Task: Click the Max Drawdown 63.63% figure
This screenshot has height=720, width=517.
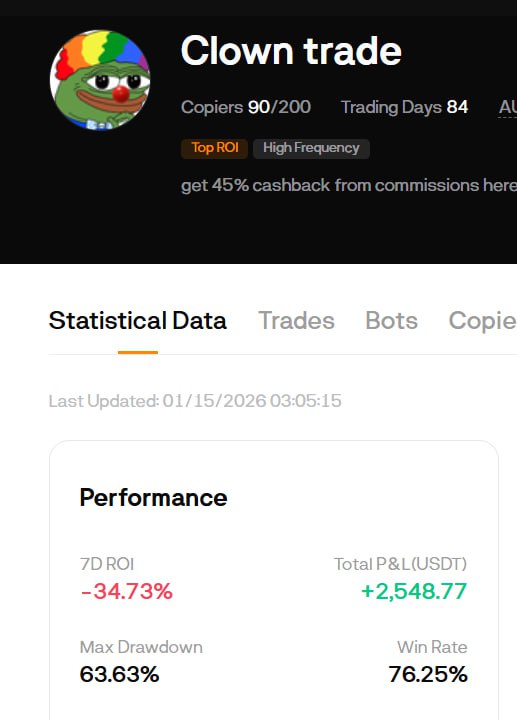Action: [119, 675]
